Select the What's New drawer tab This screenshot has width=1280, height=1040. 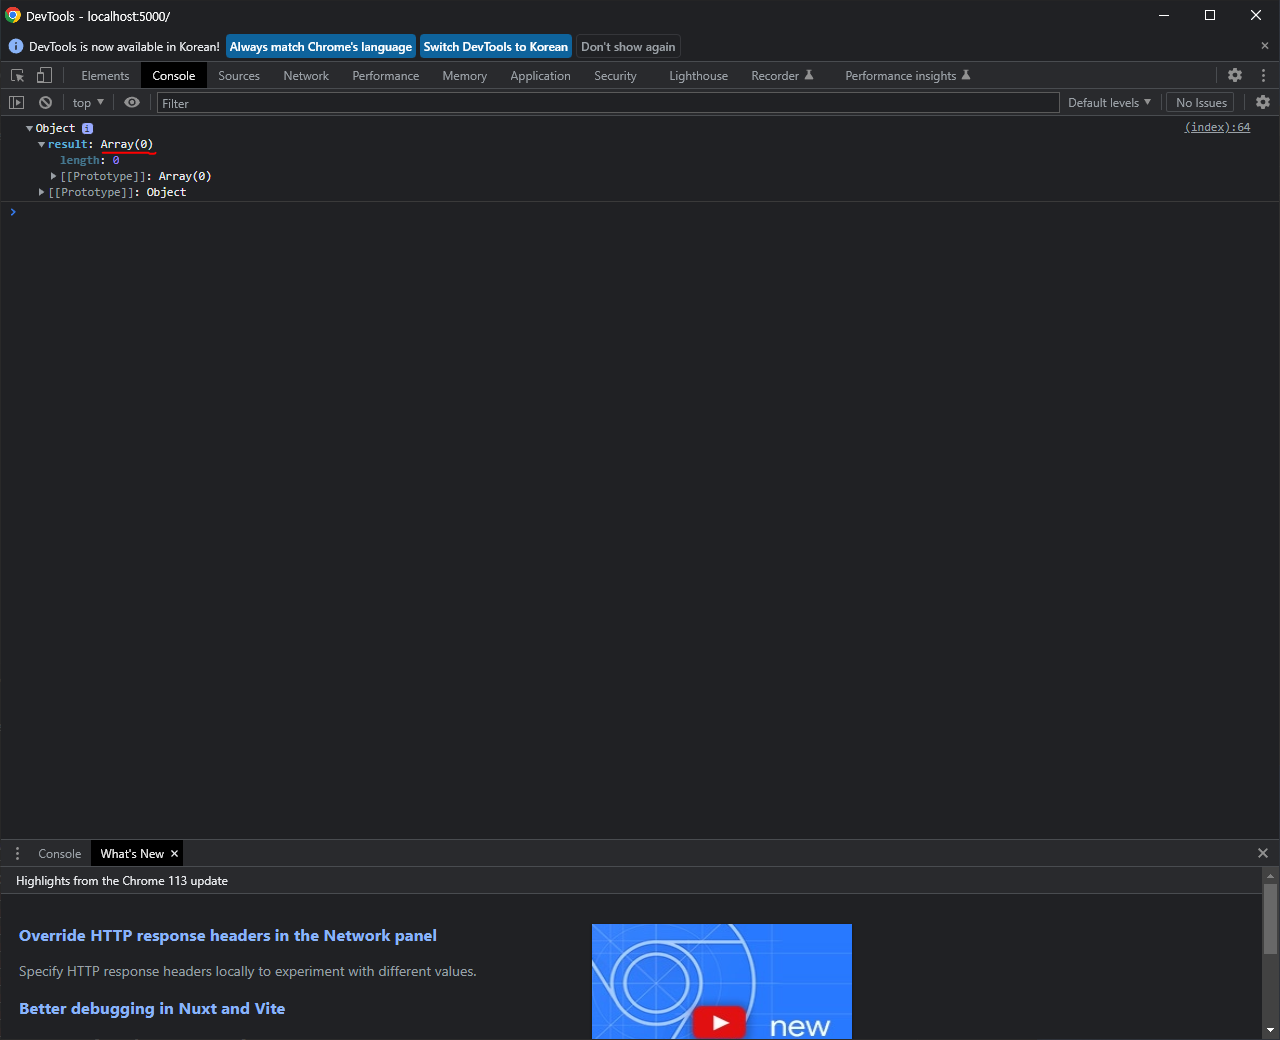(132, 854)
